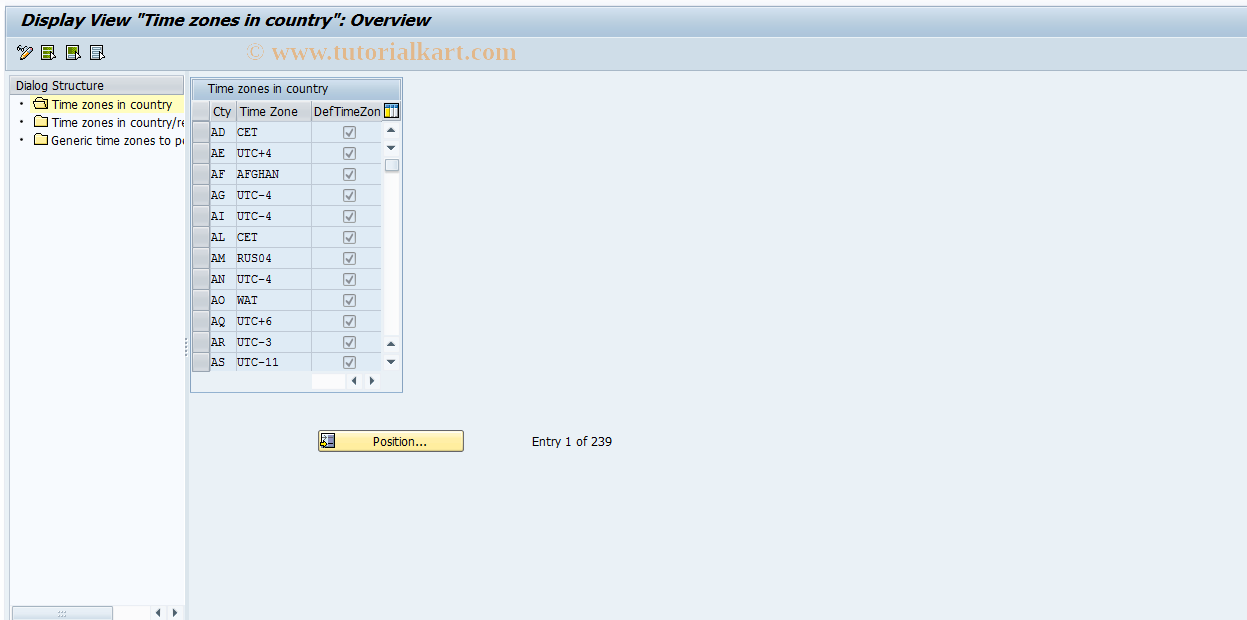This screenshot has height=620, width=1247.
Task: Toggle the DefTimeZone checkbox for country AE
Action: click(348, 152)
